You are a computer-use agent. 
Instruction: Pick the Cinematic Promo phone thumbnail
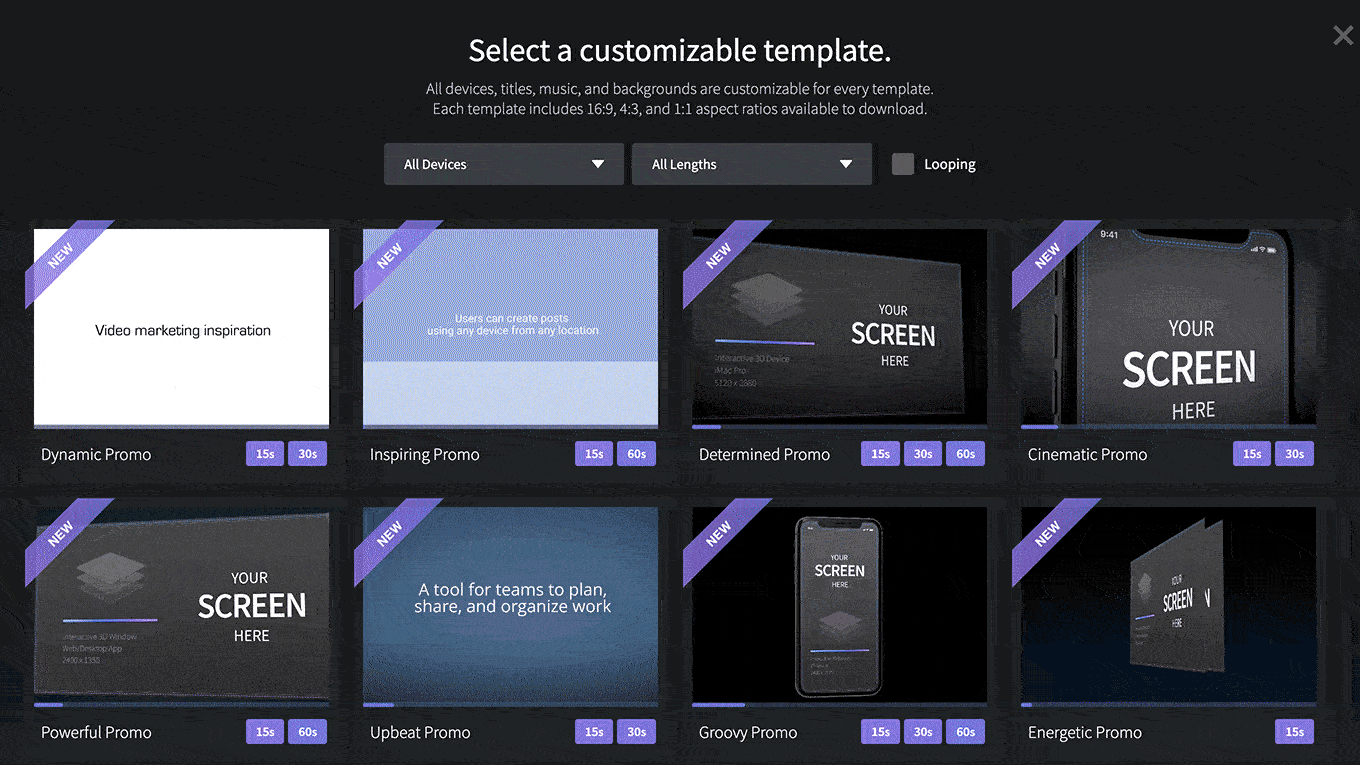pyautogui.click(x=1168, y=328)
